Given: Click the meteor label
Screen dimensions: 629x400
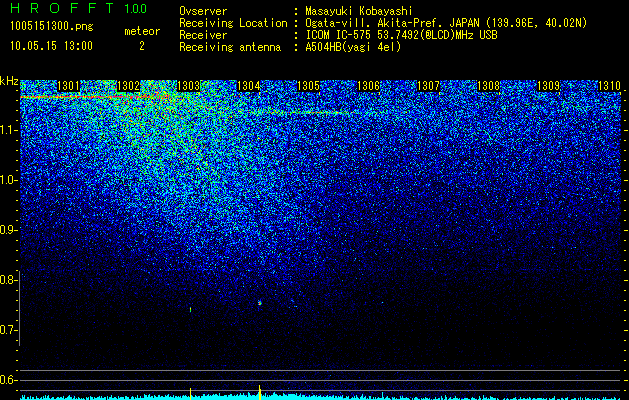Looking at the screenshot, I should point(142,31).
